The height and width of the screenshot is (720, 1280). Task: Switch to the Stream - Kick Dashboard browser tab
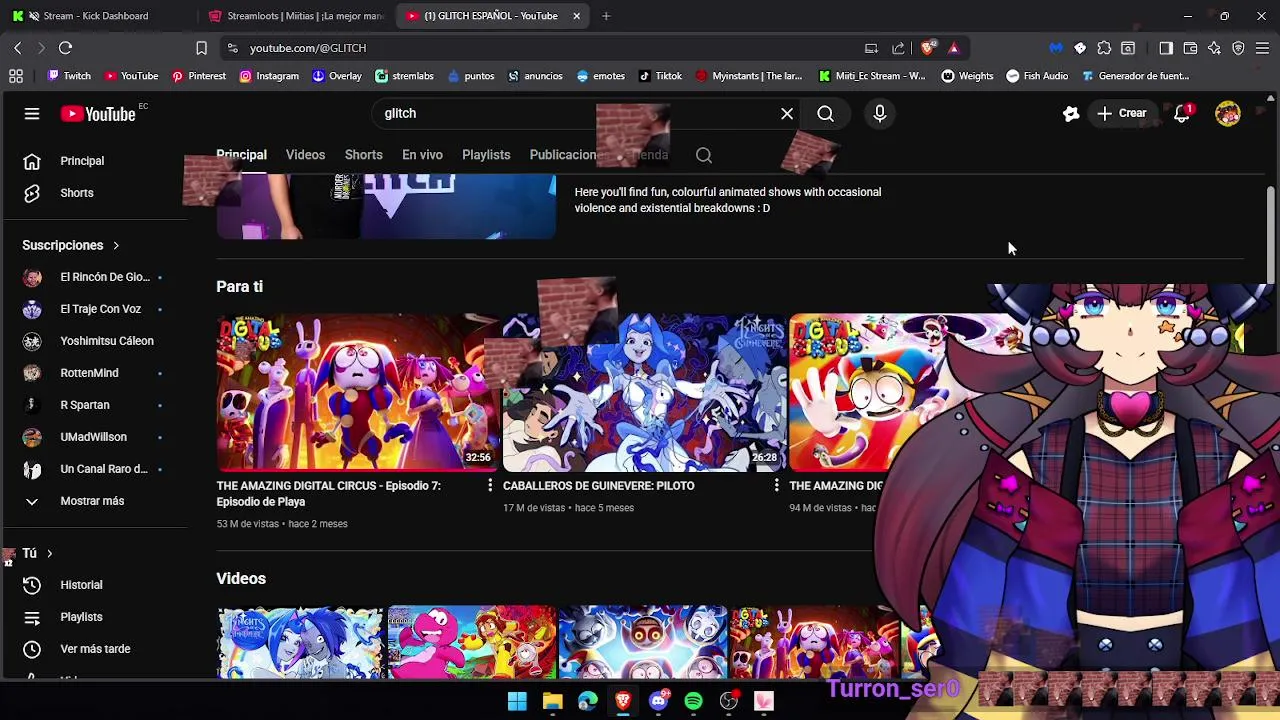95,16
